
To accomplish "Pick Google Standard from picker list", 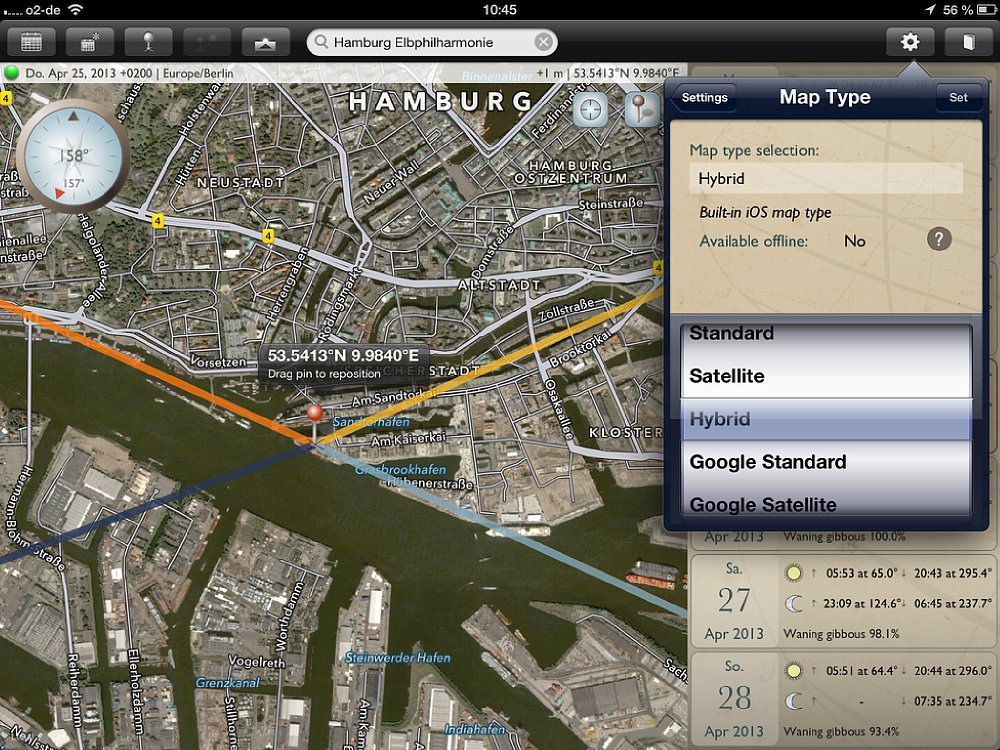I will point(768,462).
